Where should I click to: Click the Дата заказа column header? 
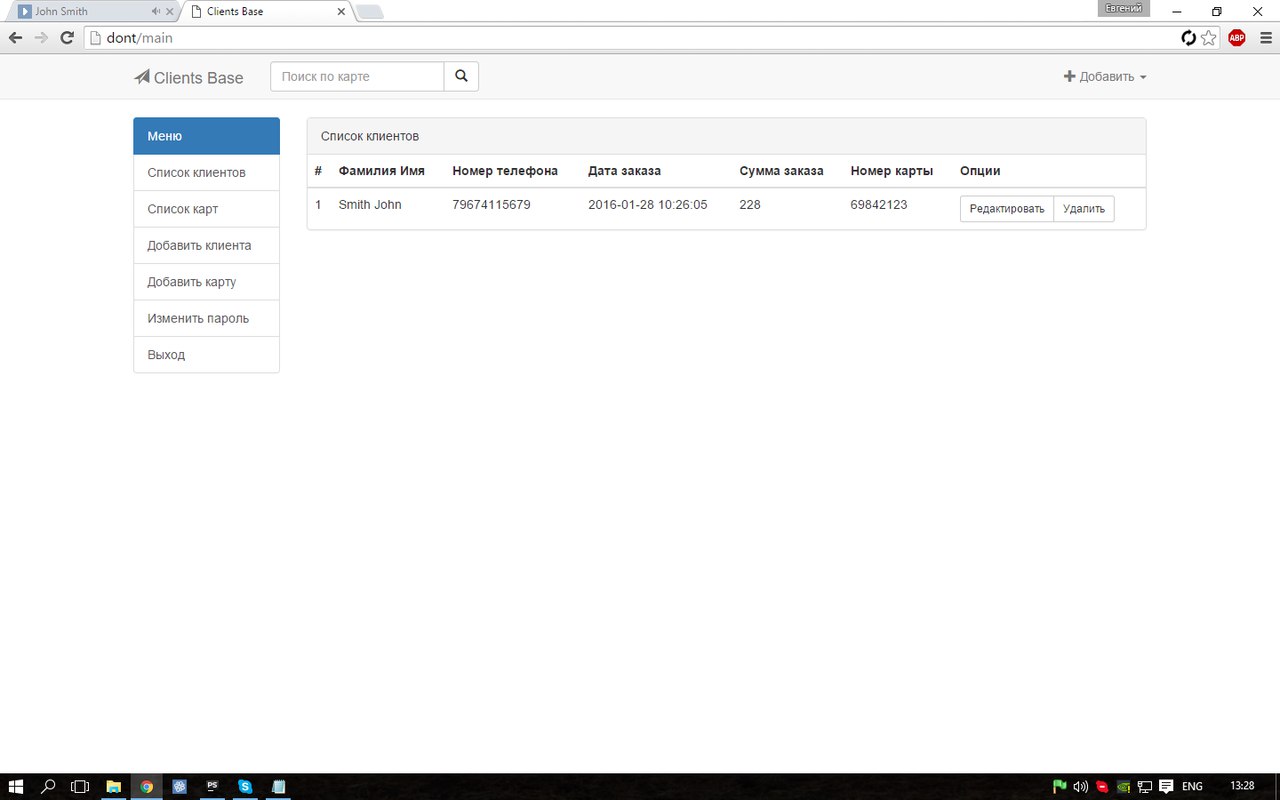click(624, 171)
